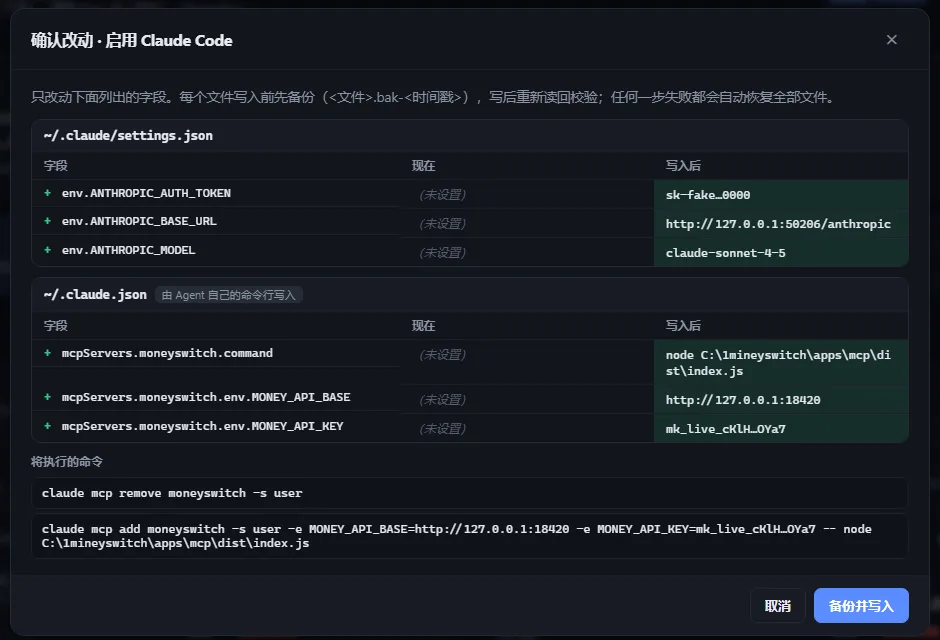Click the dialog title 确认改动 · 启用 Claude Code

pyautogui.click(x=132, y=40)
